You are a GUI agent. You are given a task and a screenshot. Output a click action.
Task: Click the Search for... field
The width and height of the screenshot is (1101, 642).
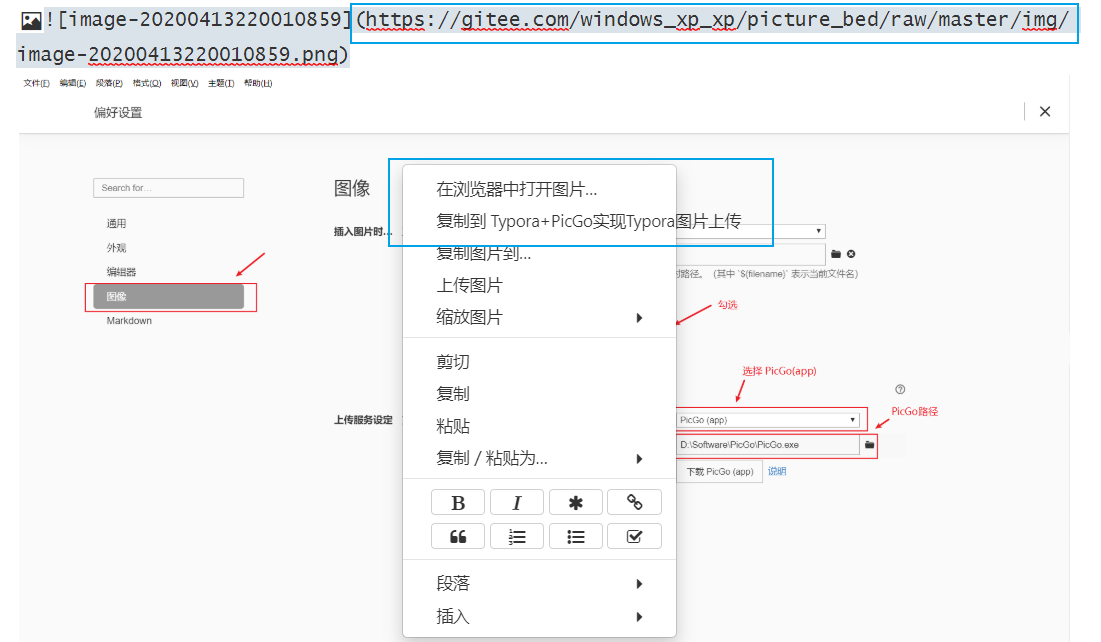click(x=169, y=188)
